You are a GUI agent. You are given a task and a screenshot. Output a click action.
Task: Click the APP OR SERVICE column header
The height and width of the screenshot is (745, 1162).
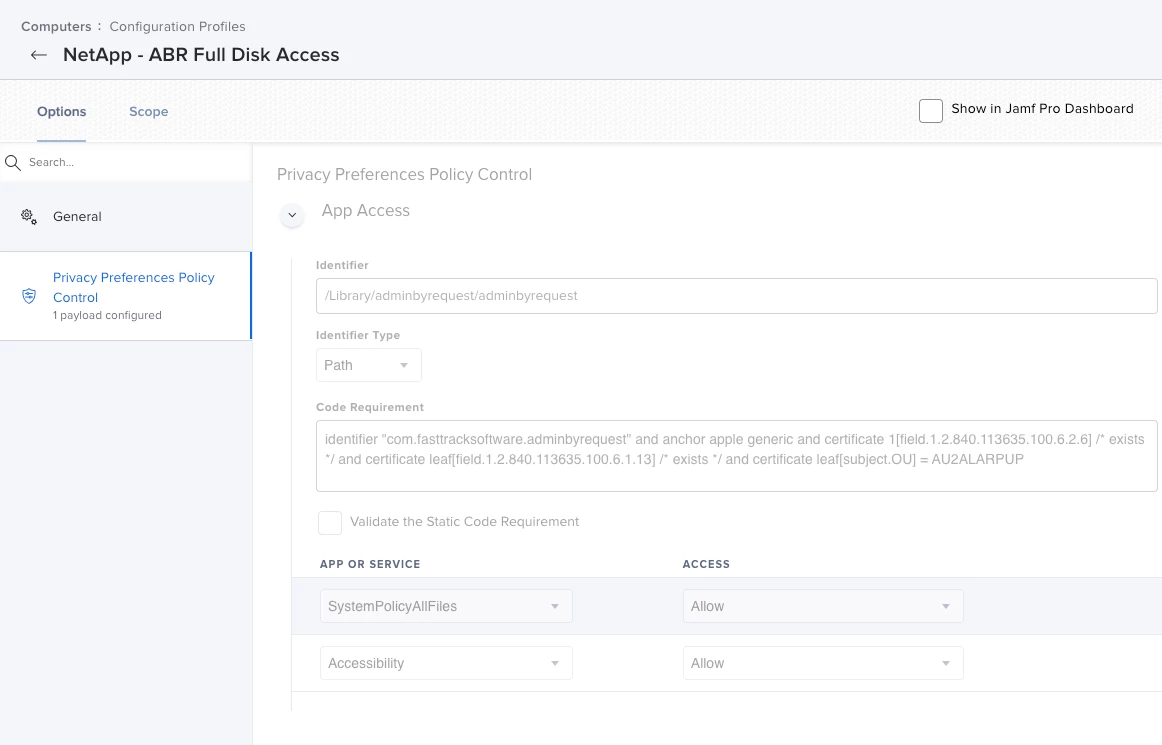point(370,564)
